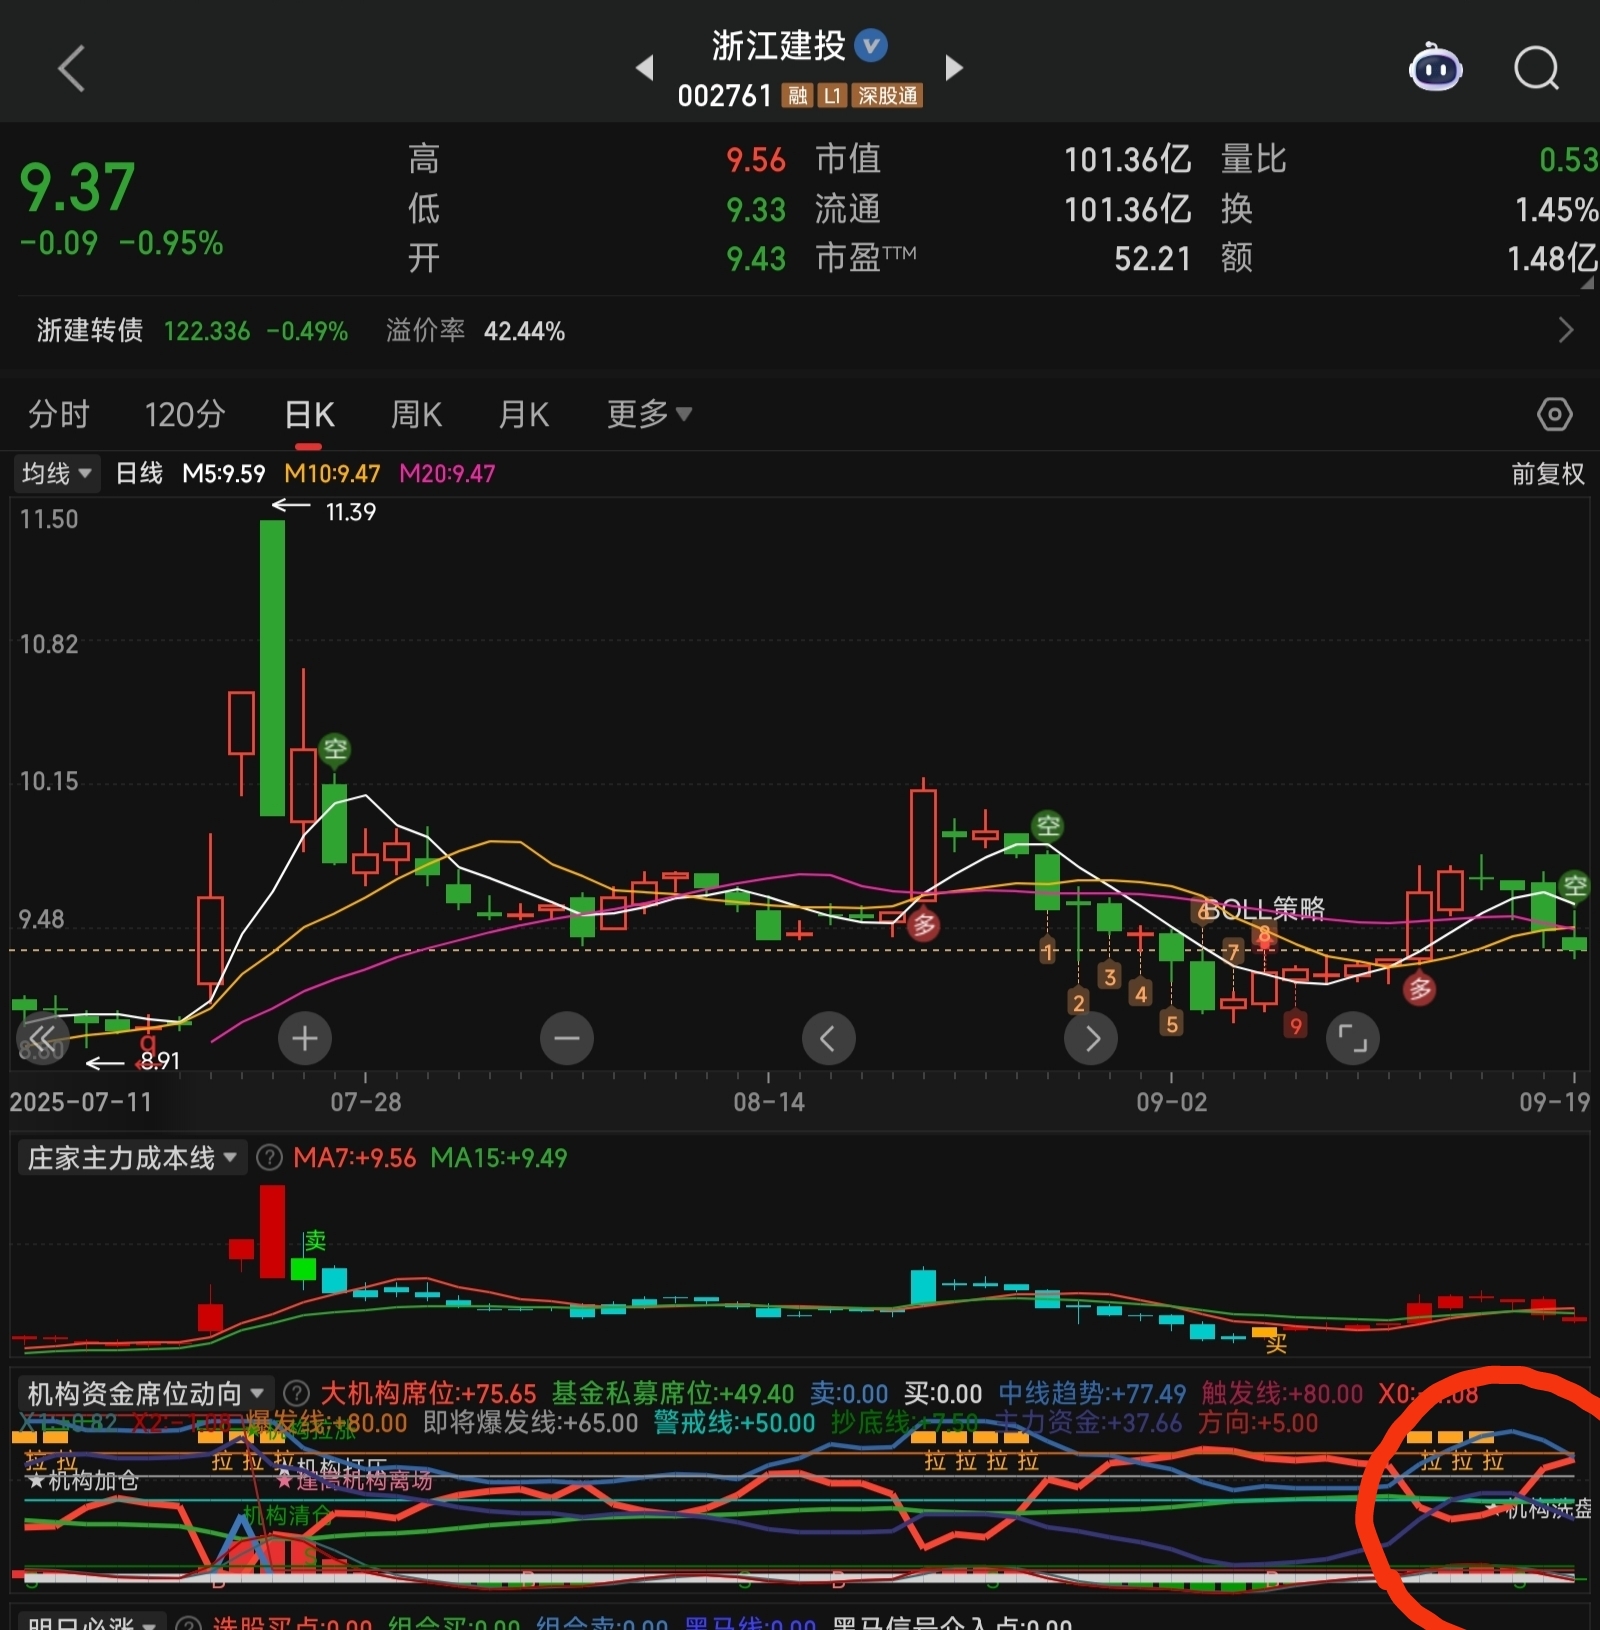1600x1630 pixels.
Task: Tap the L1 quote level tag
Action: coord(832,96)
